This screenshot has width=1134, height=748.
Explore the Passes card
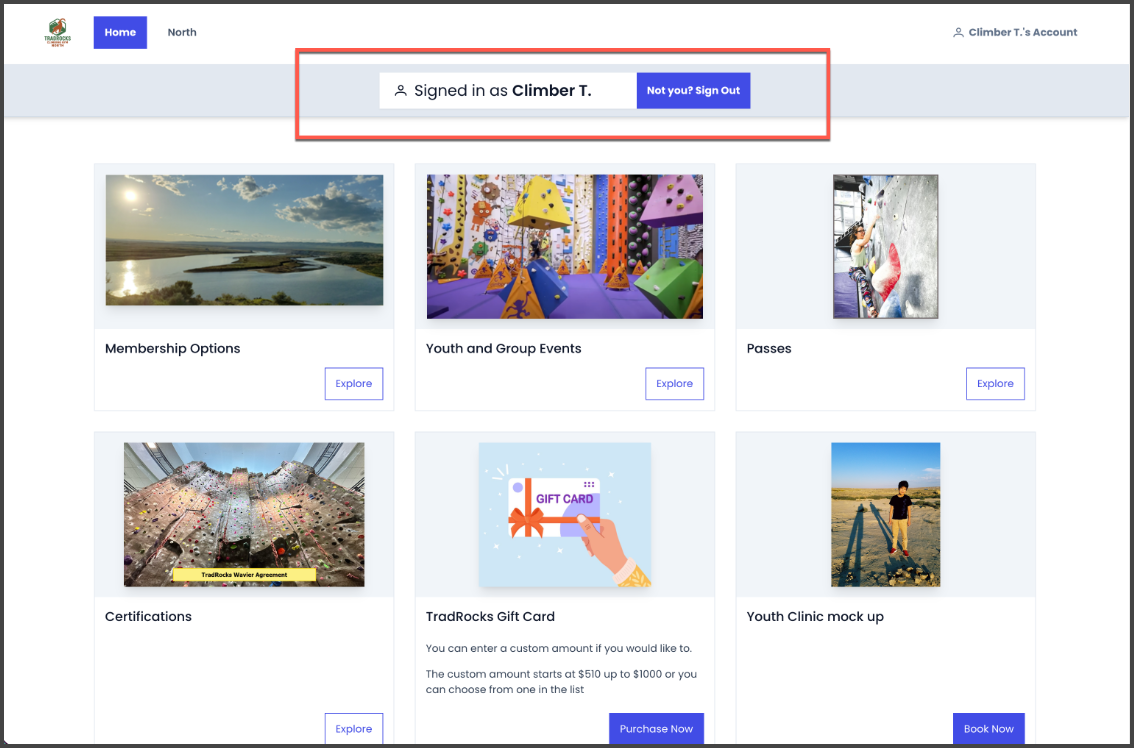(995, 383)
